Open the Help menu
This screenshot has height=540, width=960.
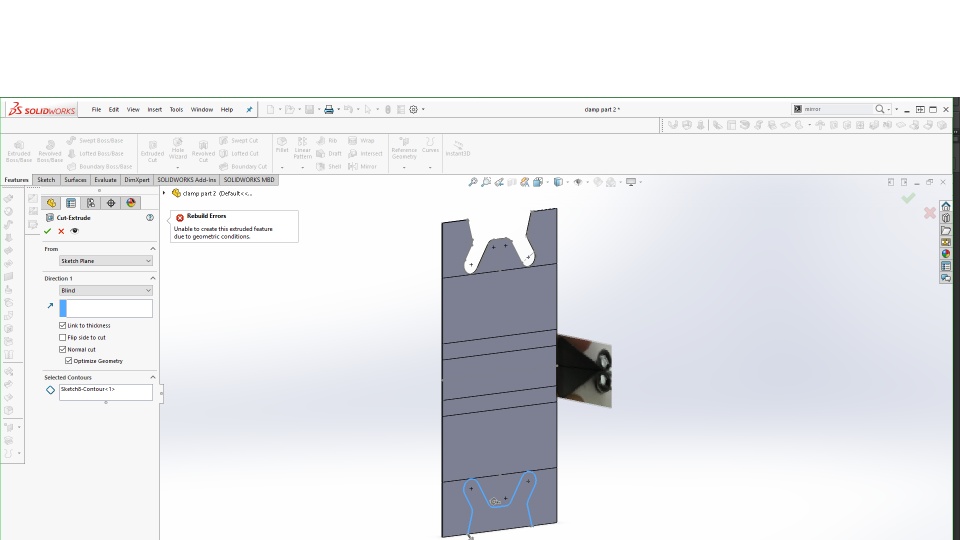point(227,110)
